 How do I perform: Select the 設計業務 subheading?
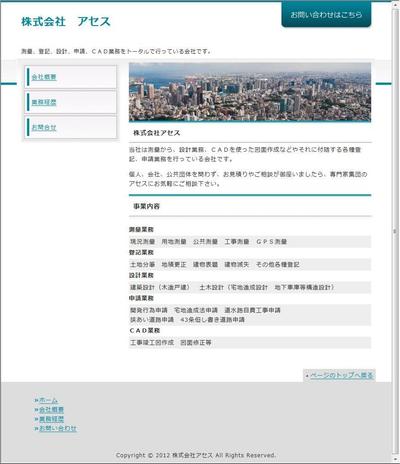tap(141, 275)
